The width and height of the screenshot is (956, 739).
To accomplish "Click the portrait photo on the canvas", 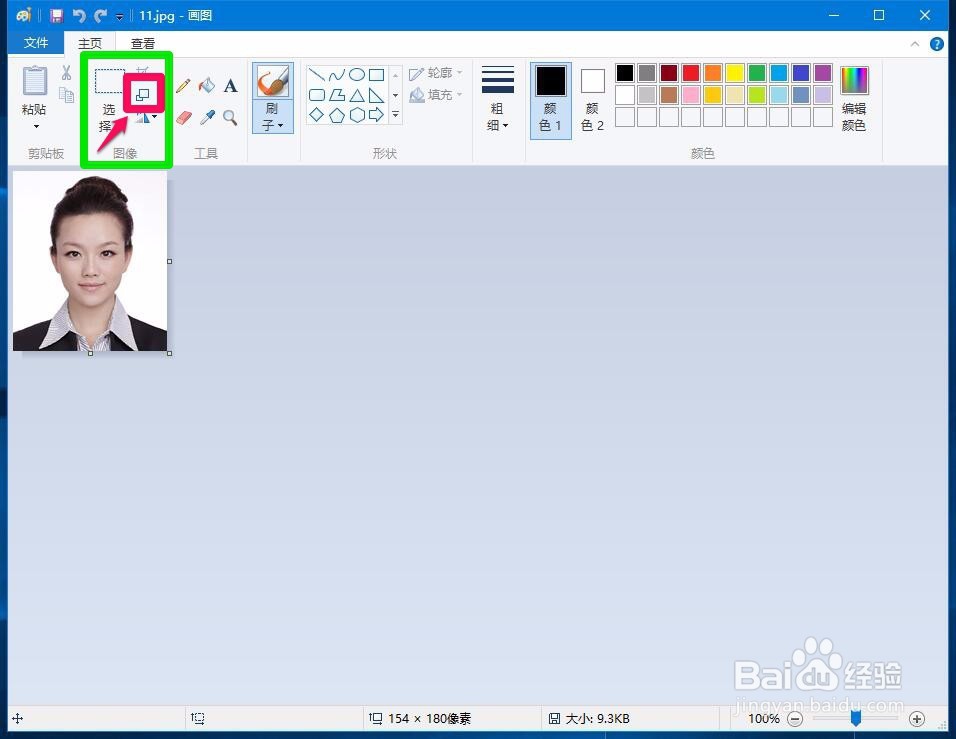I will [90, 261].
